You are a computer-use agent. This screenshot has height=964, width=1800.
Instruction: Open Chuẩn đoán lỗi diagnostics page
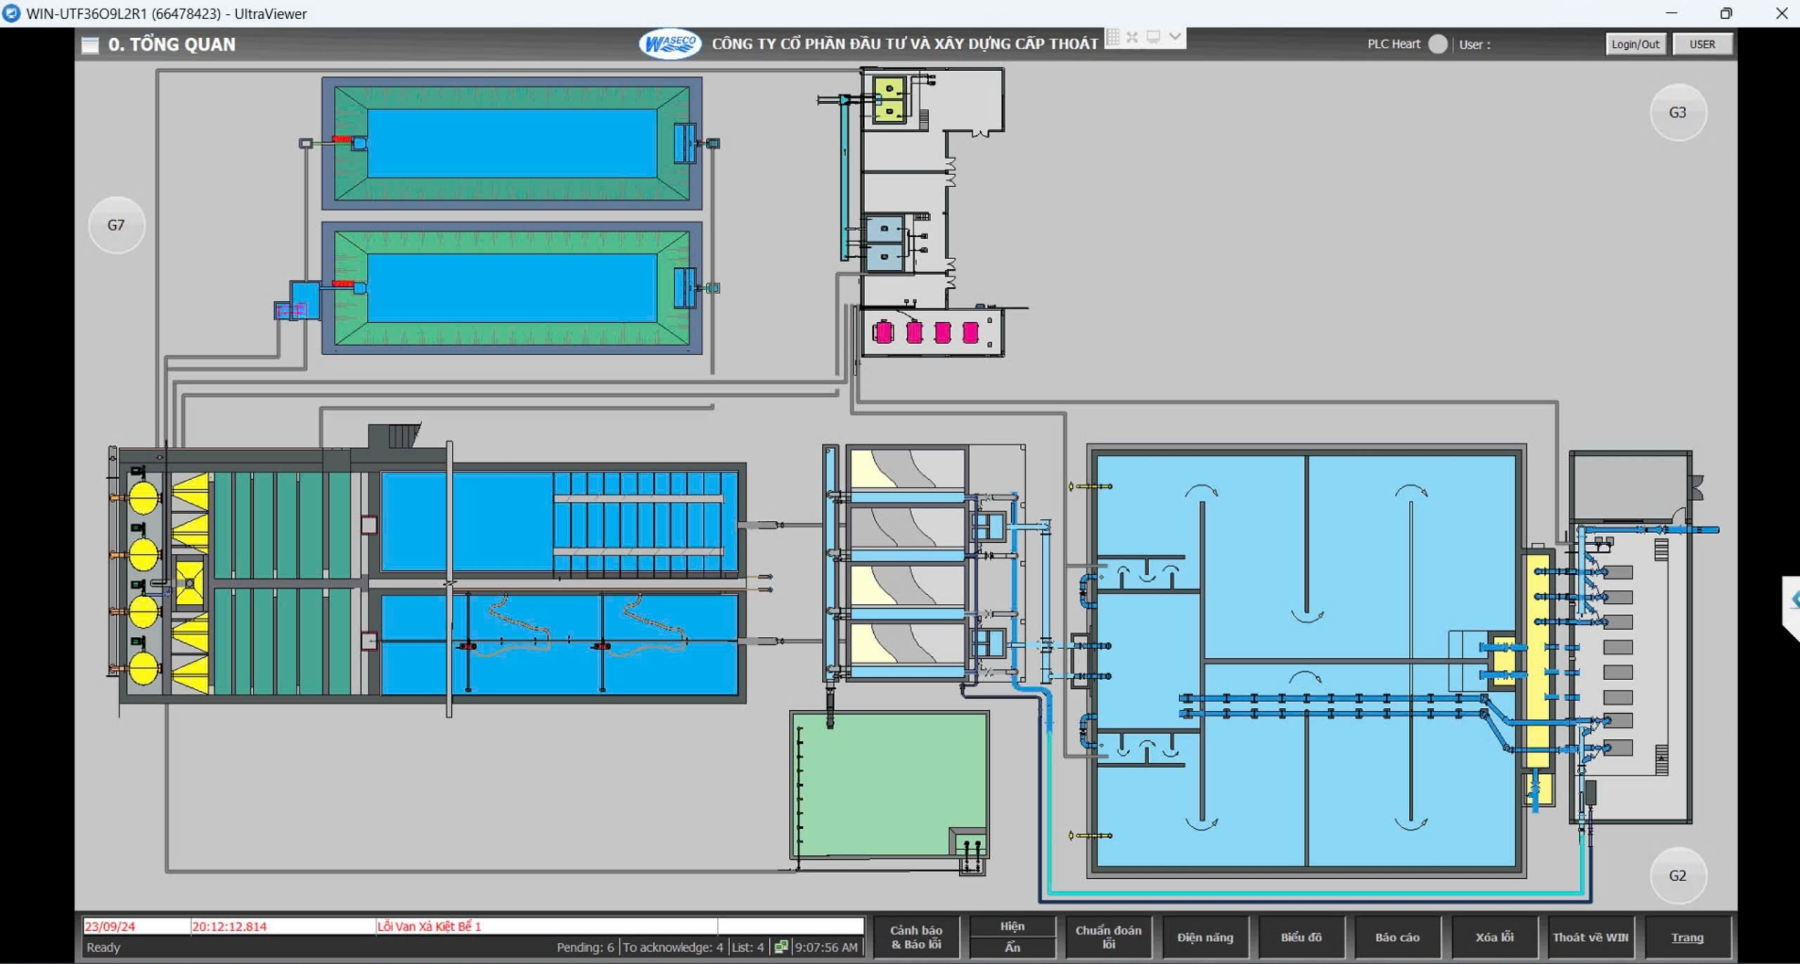point(1108,937)
